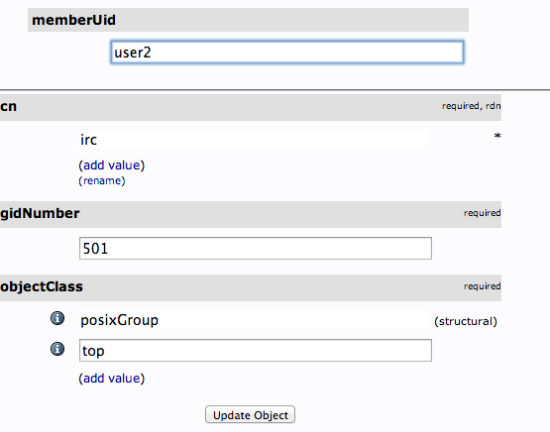This screenshot has width=550, height=432.
Task: Click add value link under objectClass
Action: tap(112, 378)
